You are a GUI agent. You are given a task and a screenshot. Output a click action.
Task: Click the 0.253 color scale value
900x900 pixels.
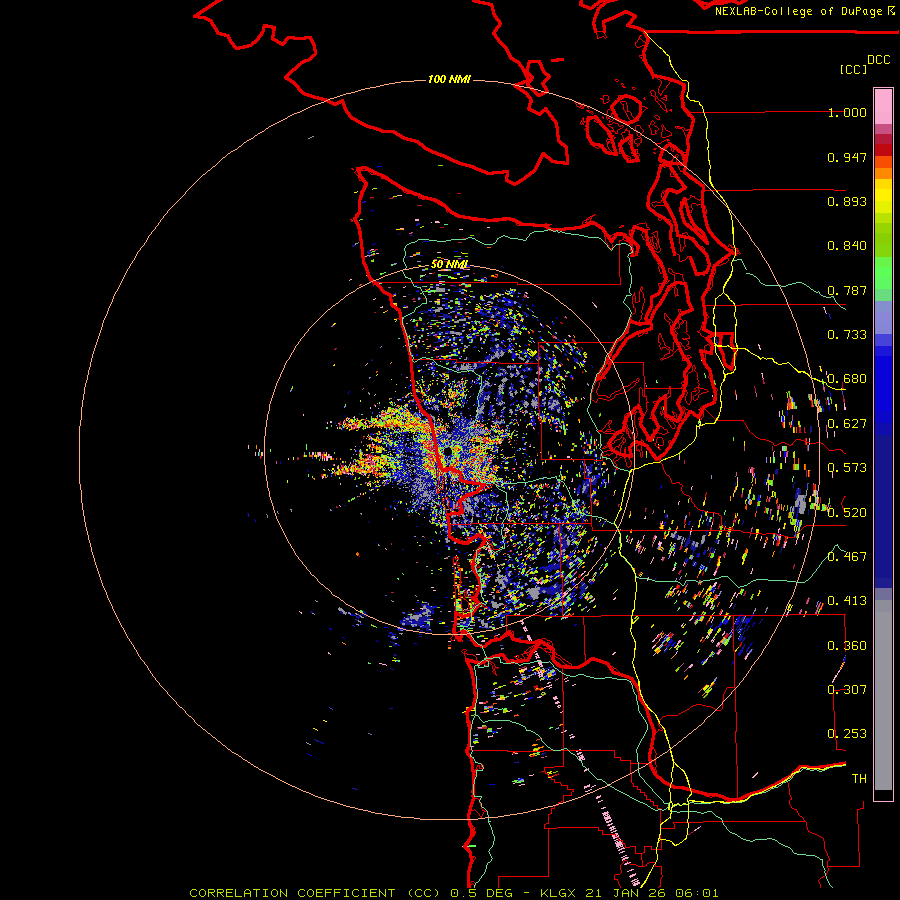[x=847, y=734]
